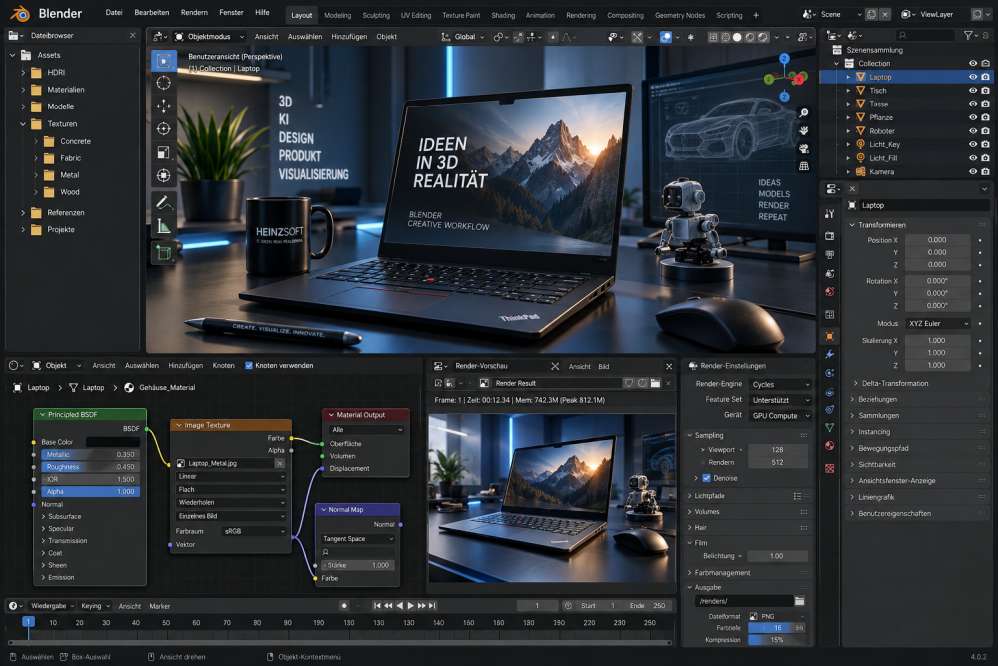
Task: Open the output folder browse icon
Action: [x=799, y=601]
